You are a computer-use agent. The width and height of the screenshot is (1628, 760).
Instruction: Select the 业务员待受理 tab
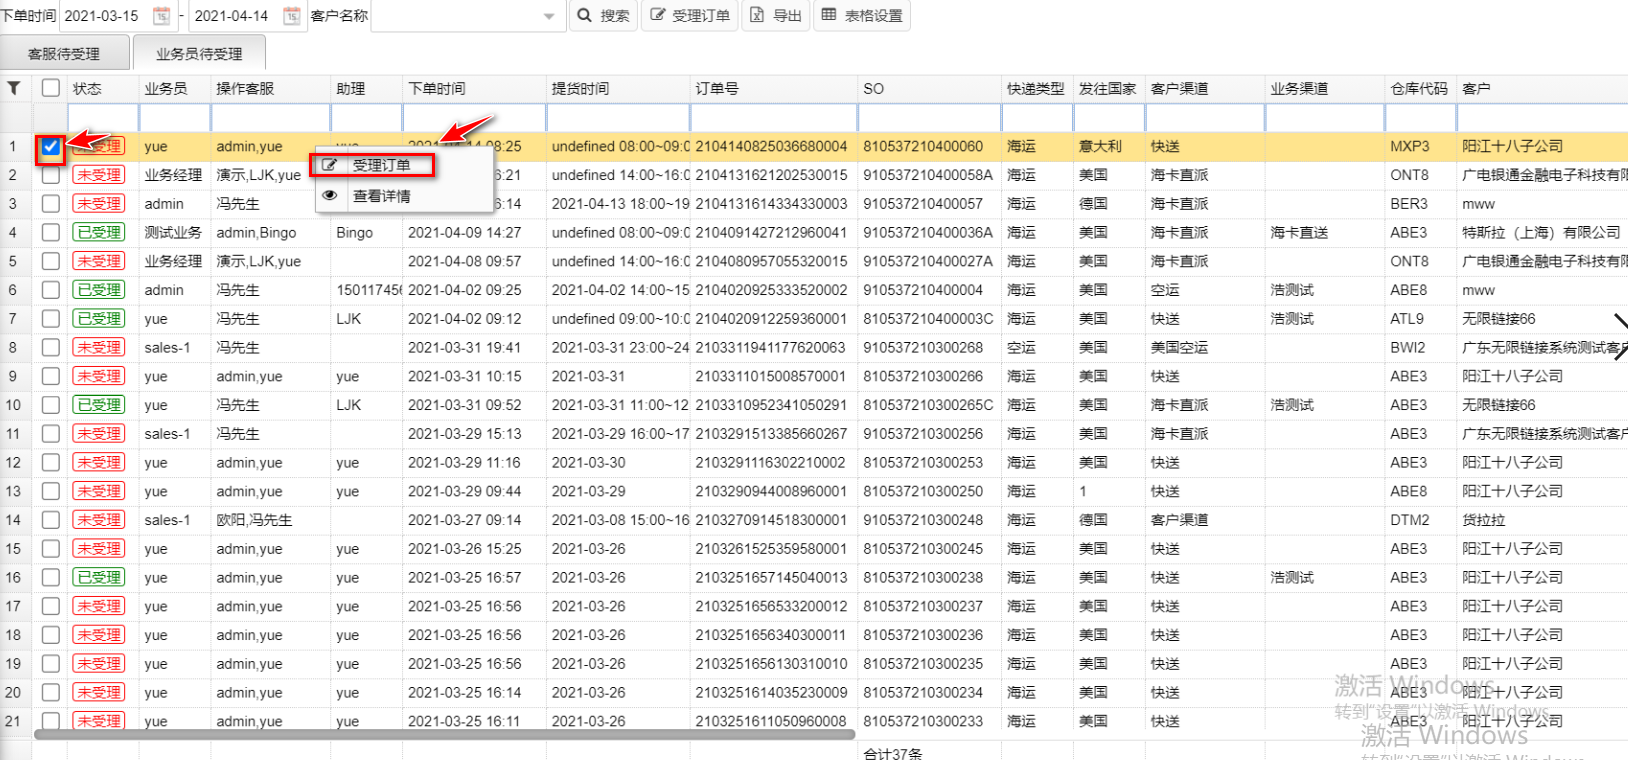point(199,54)
